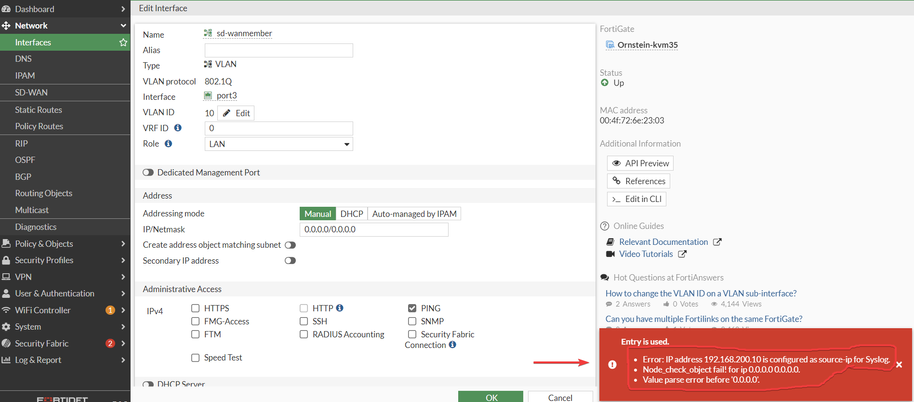Click the Security Fabric icon in sidebar

tap(6, 344)
